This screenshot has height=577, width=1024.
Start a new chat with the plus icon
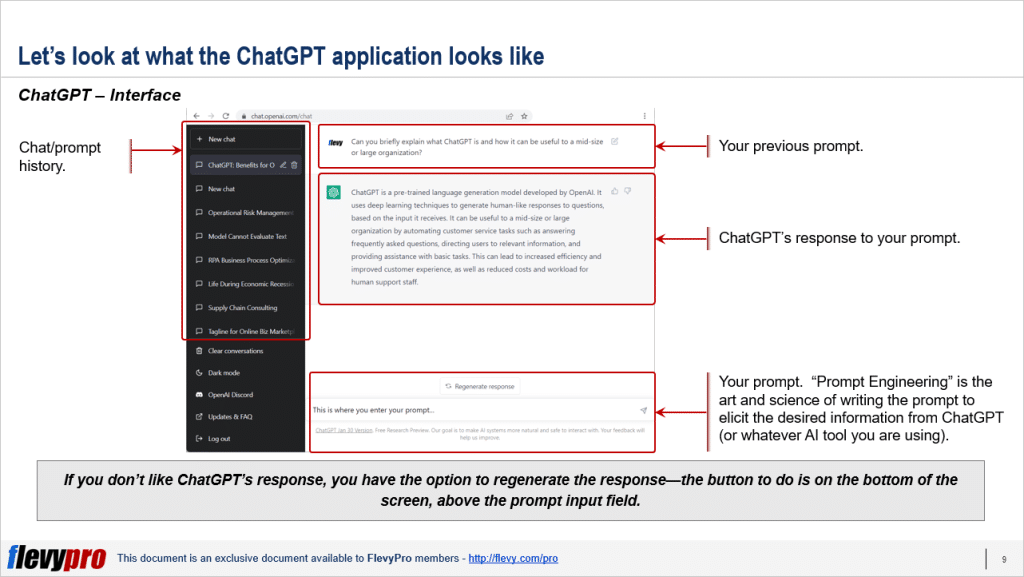(x=199, y=138)
